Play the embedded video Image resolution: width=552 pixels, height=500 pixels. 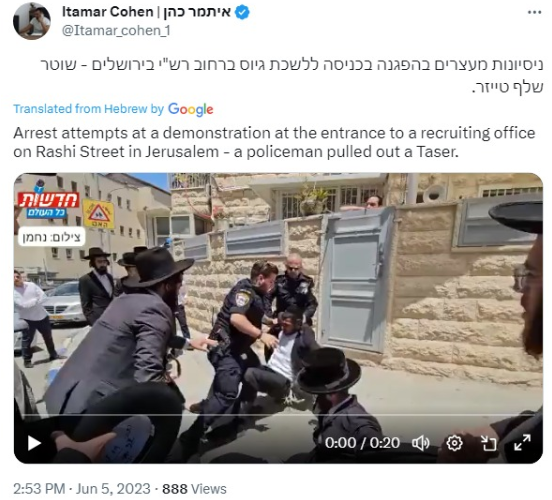point(34,443)
